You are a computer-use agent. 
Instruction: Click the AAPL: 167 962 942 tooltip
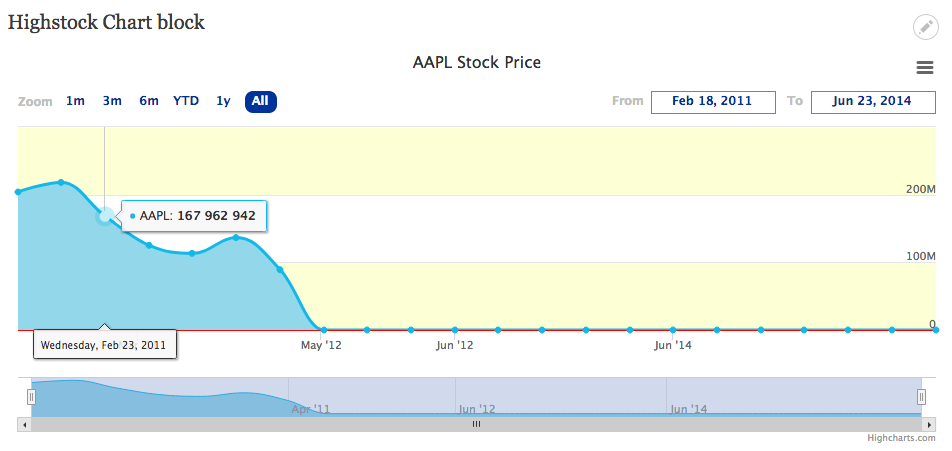pos(194,215)
